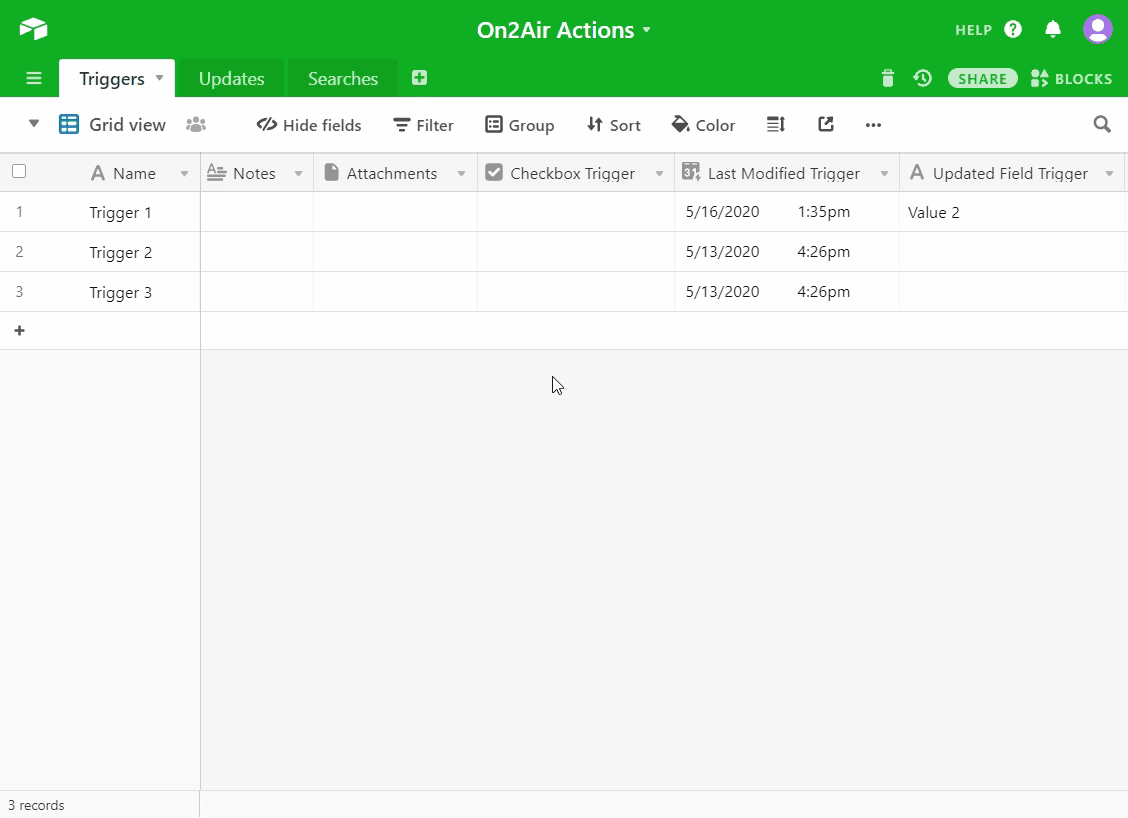Click the add table plus icon

(420, 78)
